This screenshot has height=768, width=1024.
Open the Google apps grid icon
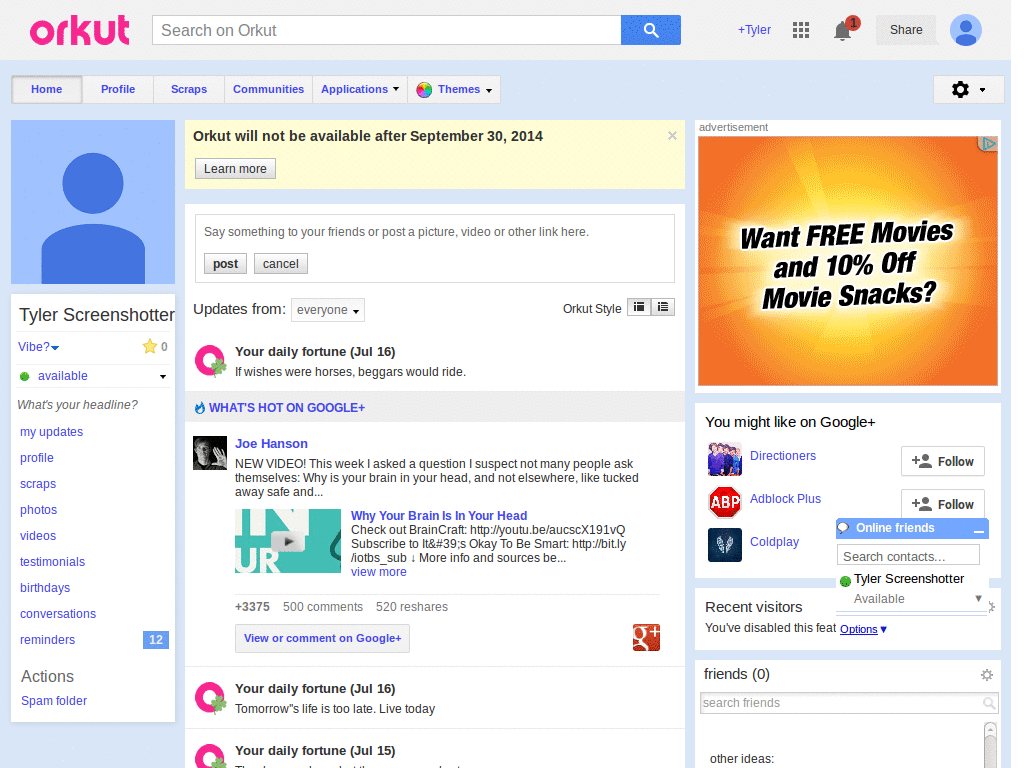click(x=801, y=30)
